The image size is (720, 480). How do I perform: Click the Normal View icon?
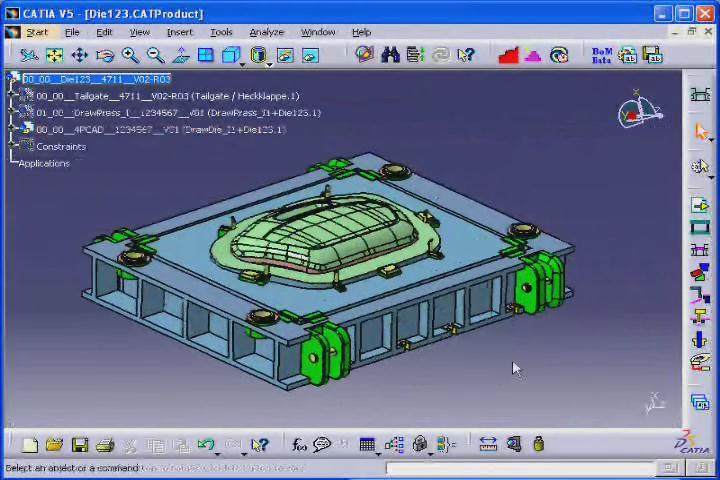coord(181,55)
